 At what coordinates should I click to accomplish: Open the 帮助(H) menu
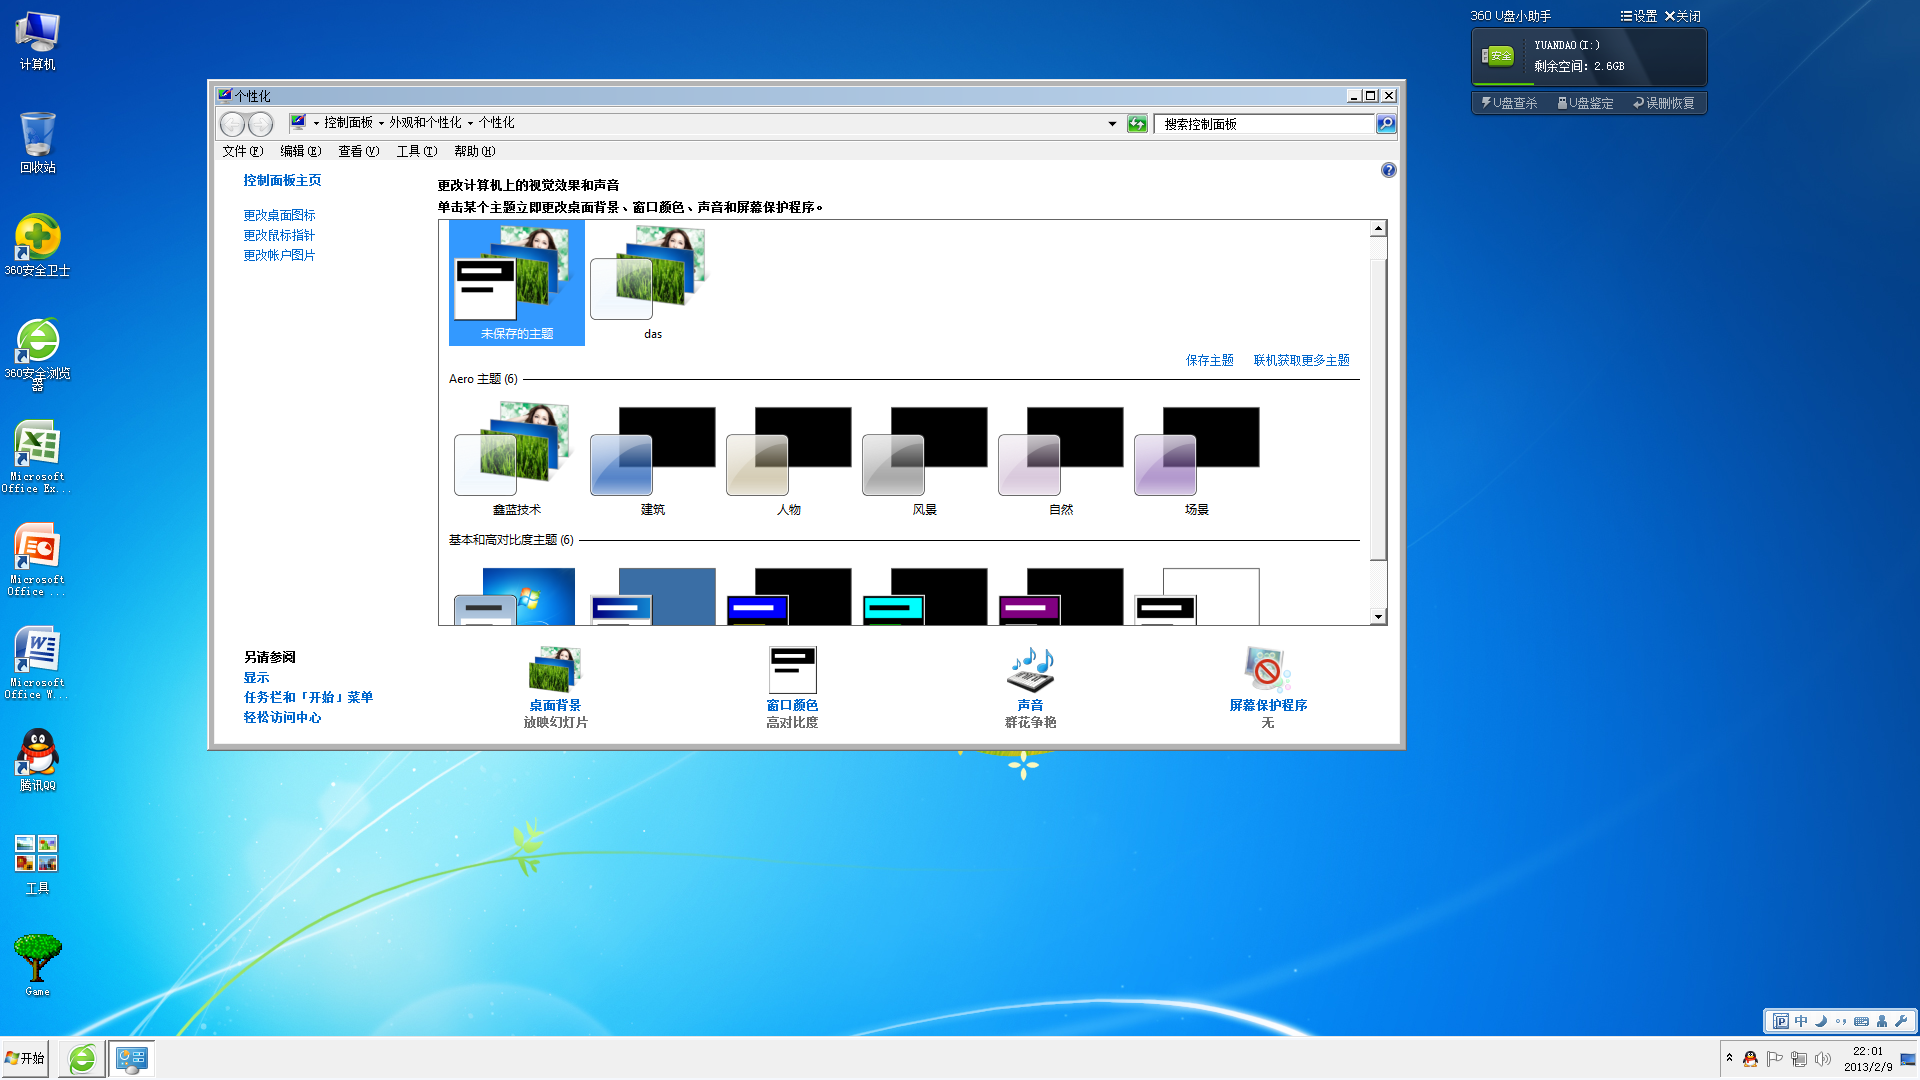tap(474, 151)
